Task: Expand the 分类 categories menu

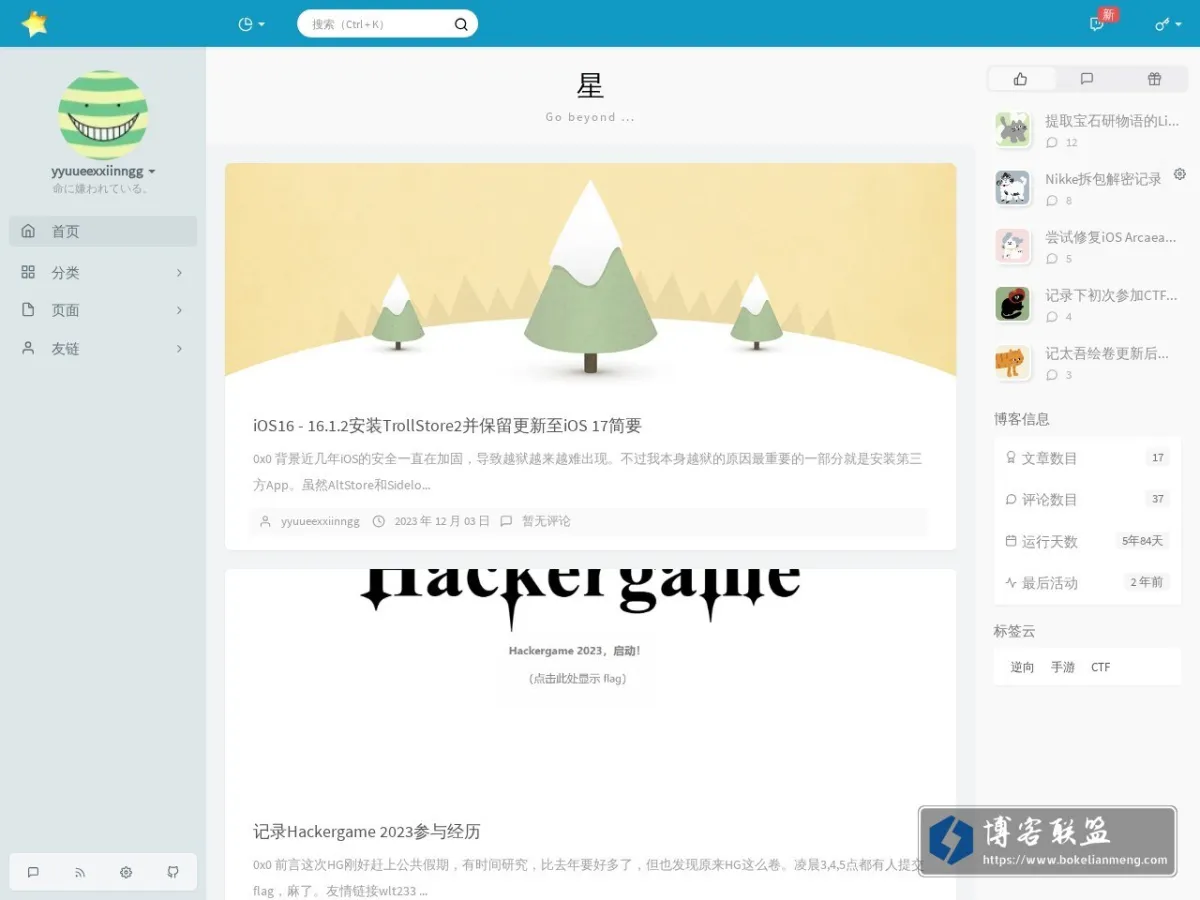Action: pyautogui.click(x=103, y=272)
